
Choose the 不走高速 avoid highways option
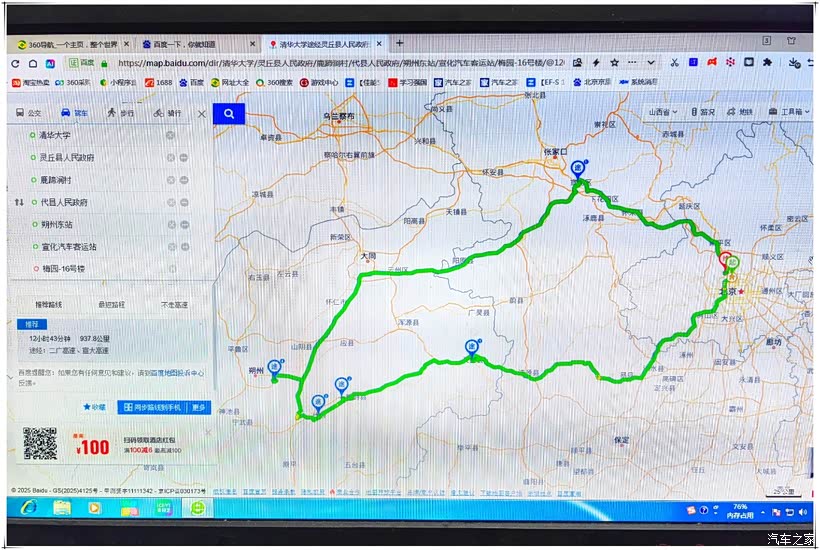click(x=173, y=304)
